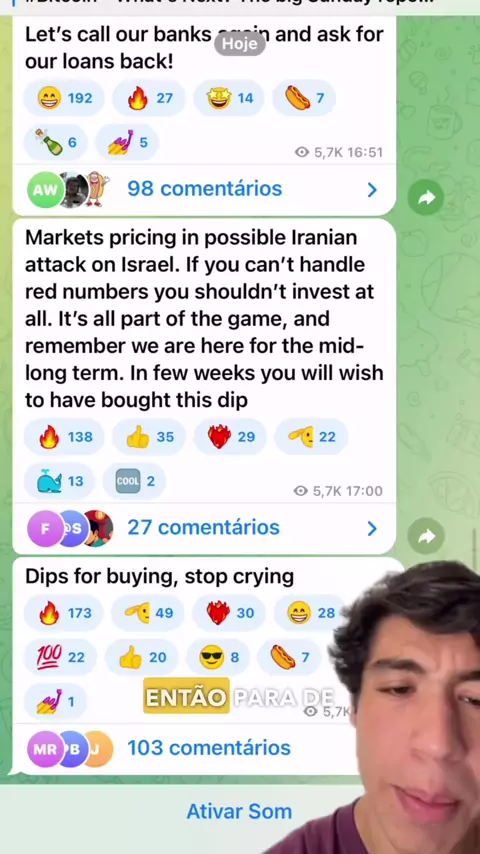The image size is (480, 854).
Task: Tap the whale reaction showing 13
Action: pos(59,481)
